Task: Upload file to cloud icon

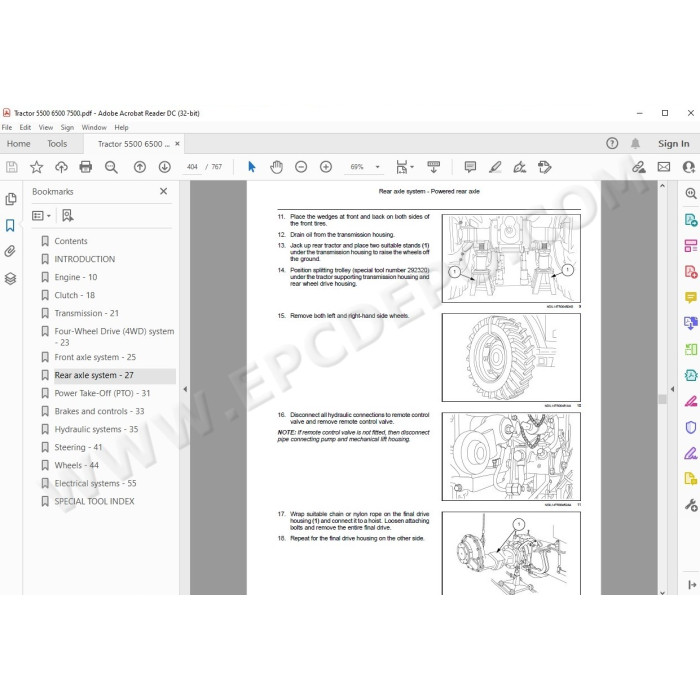Action: (61, 167)
